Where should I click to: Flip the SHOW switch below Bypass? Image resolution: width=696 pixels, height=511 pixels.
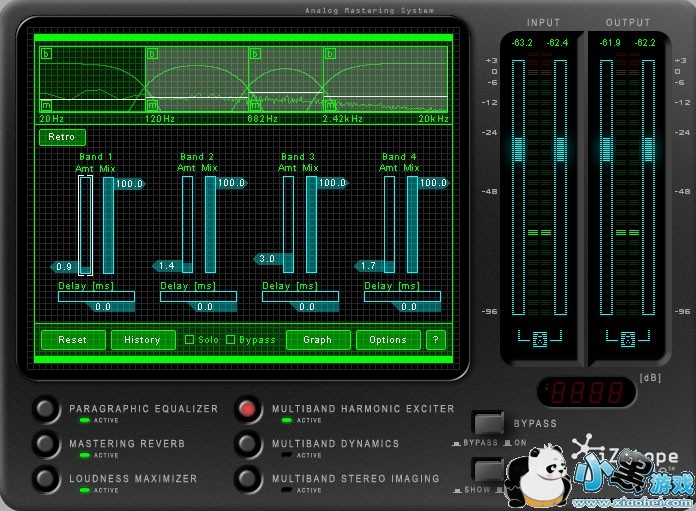click(x=488, y=470)
